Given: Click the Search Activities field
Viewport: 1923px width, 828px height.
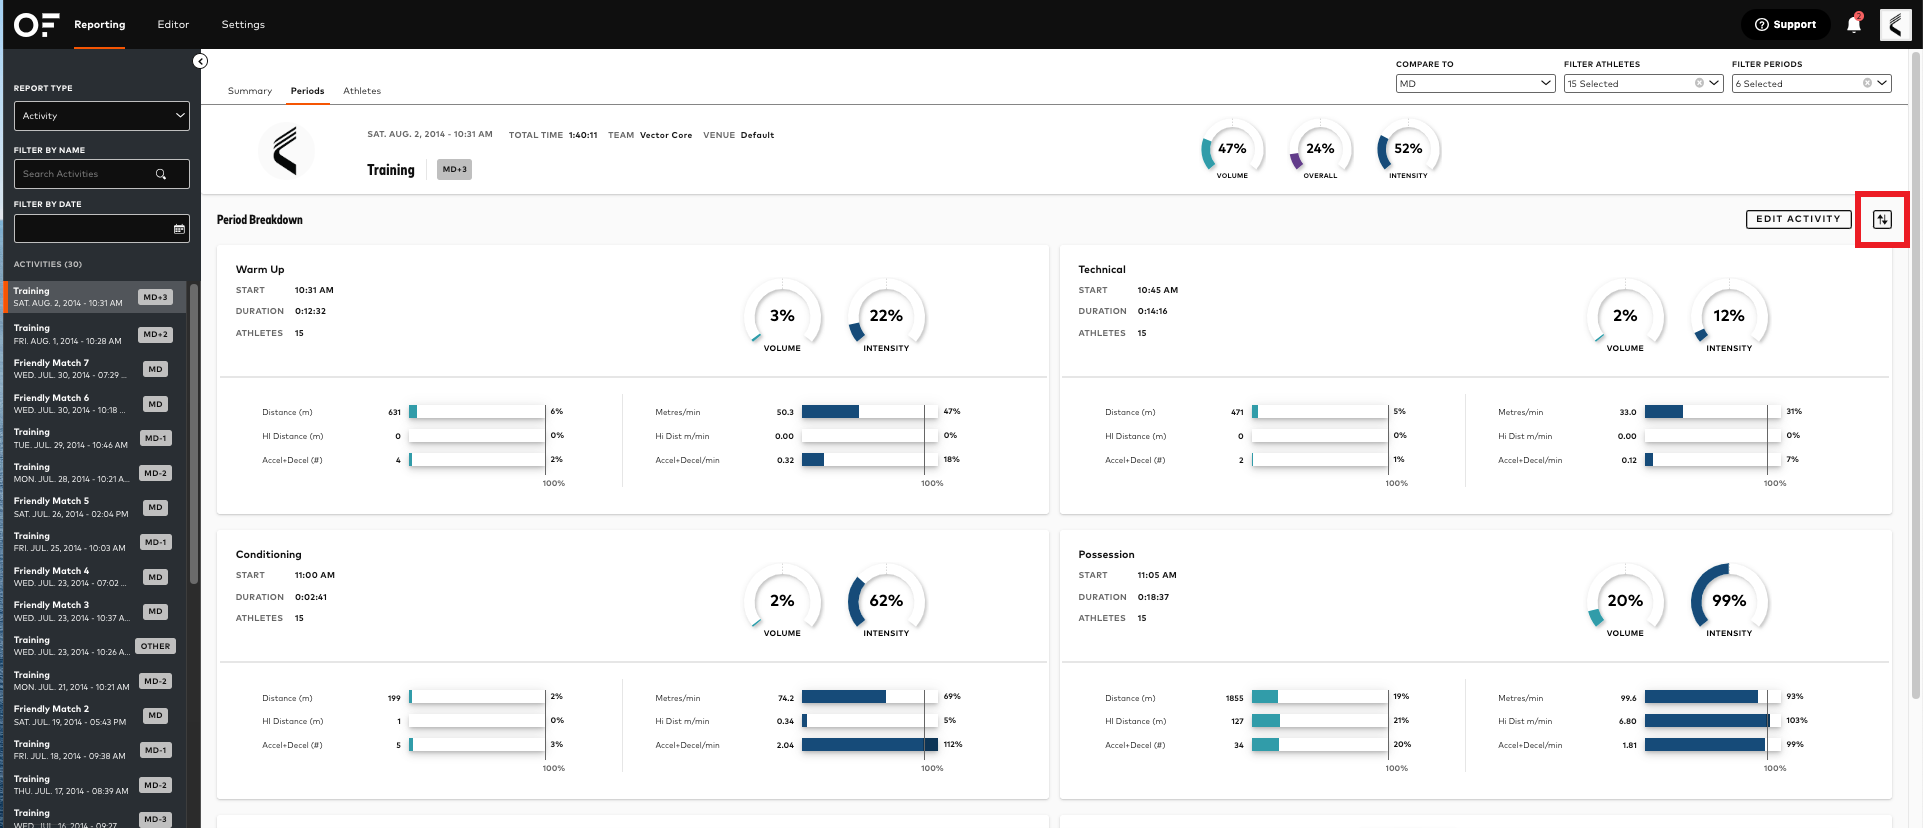Looking at the screenshot, I should (x=85, y=174).
